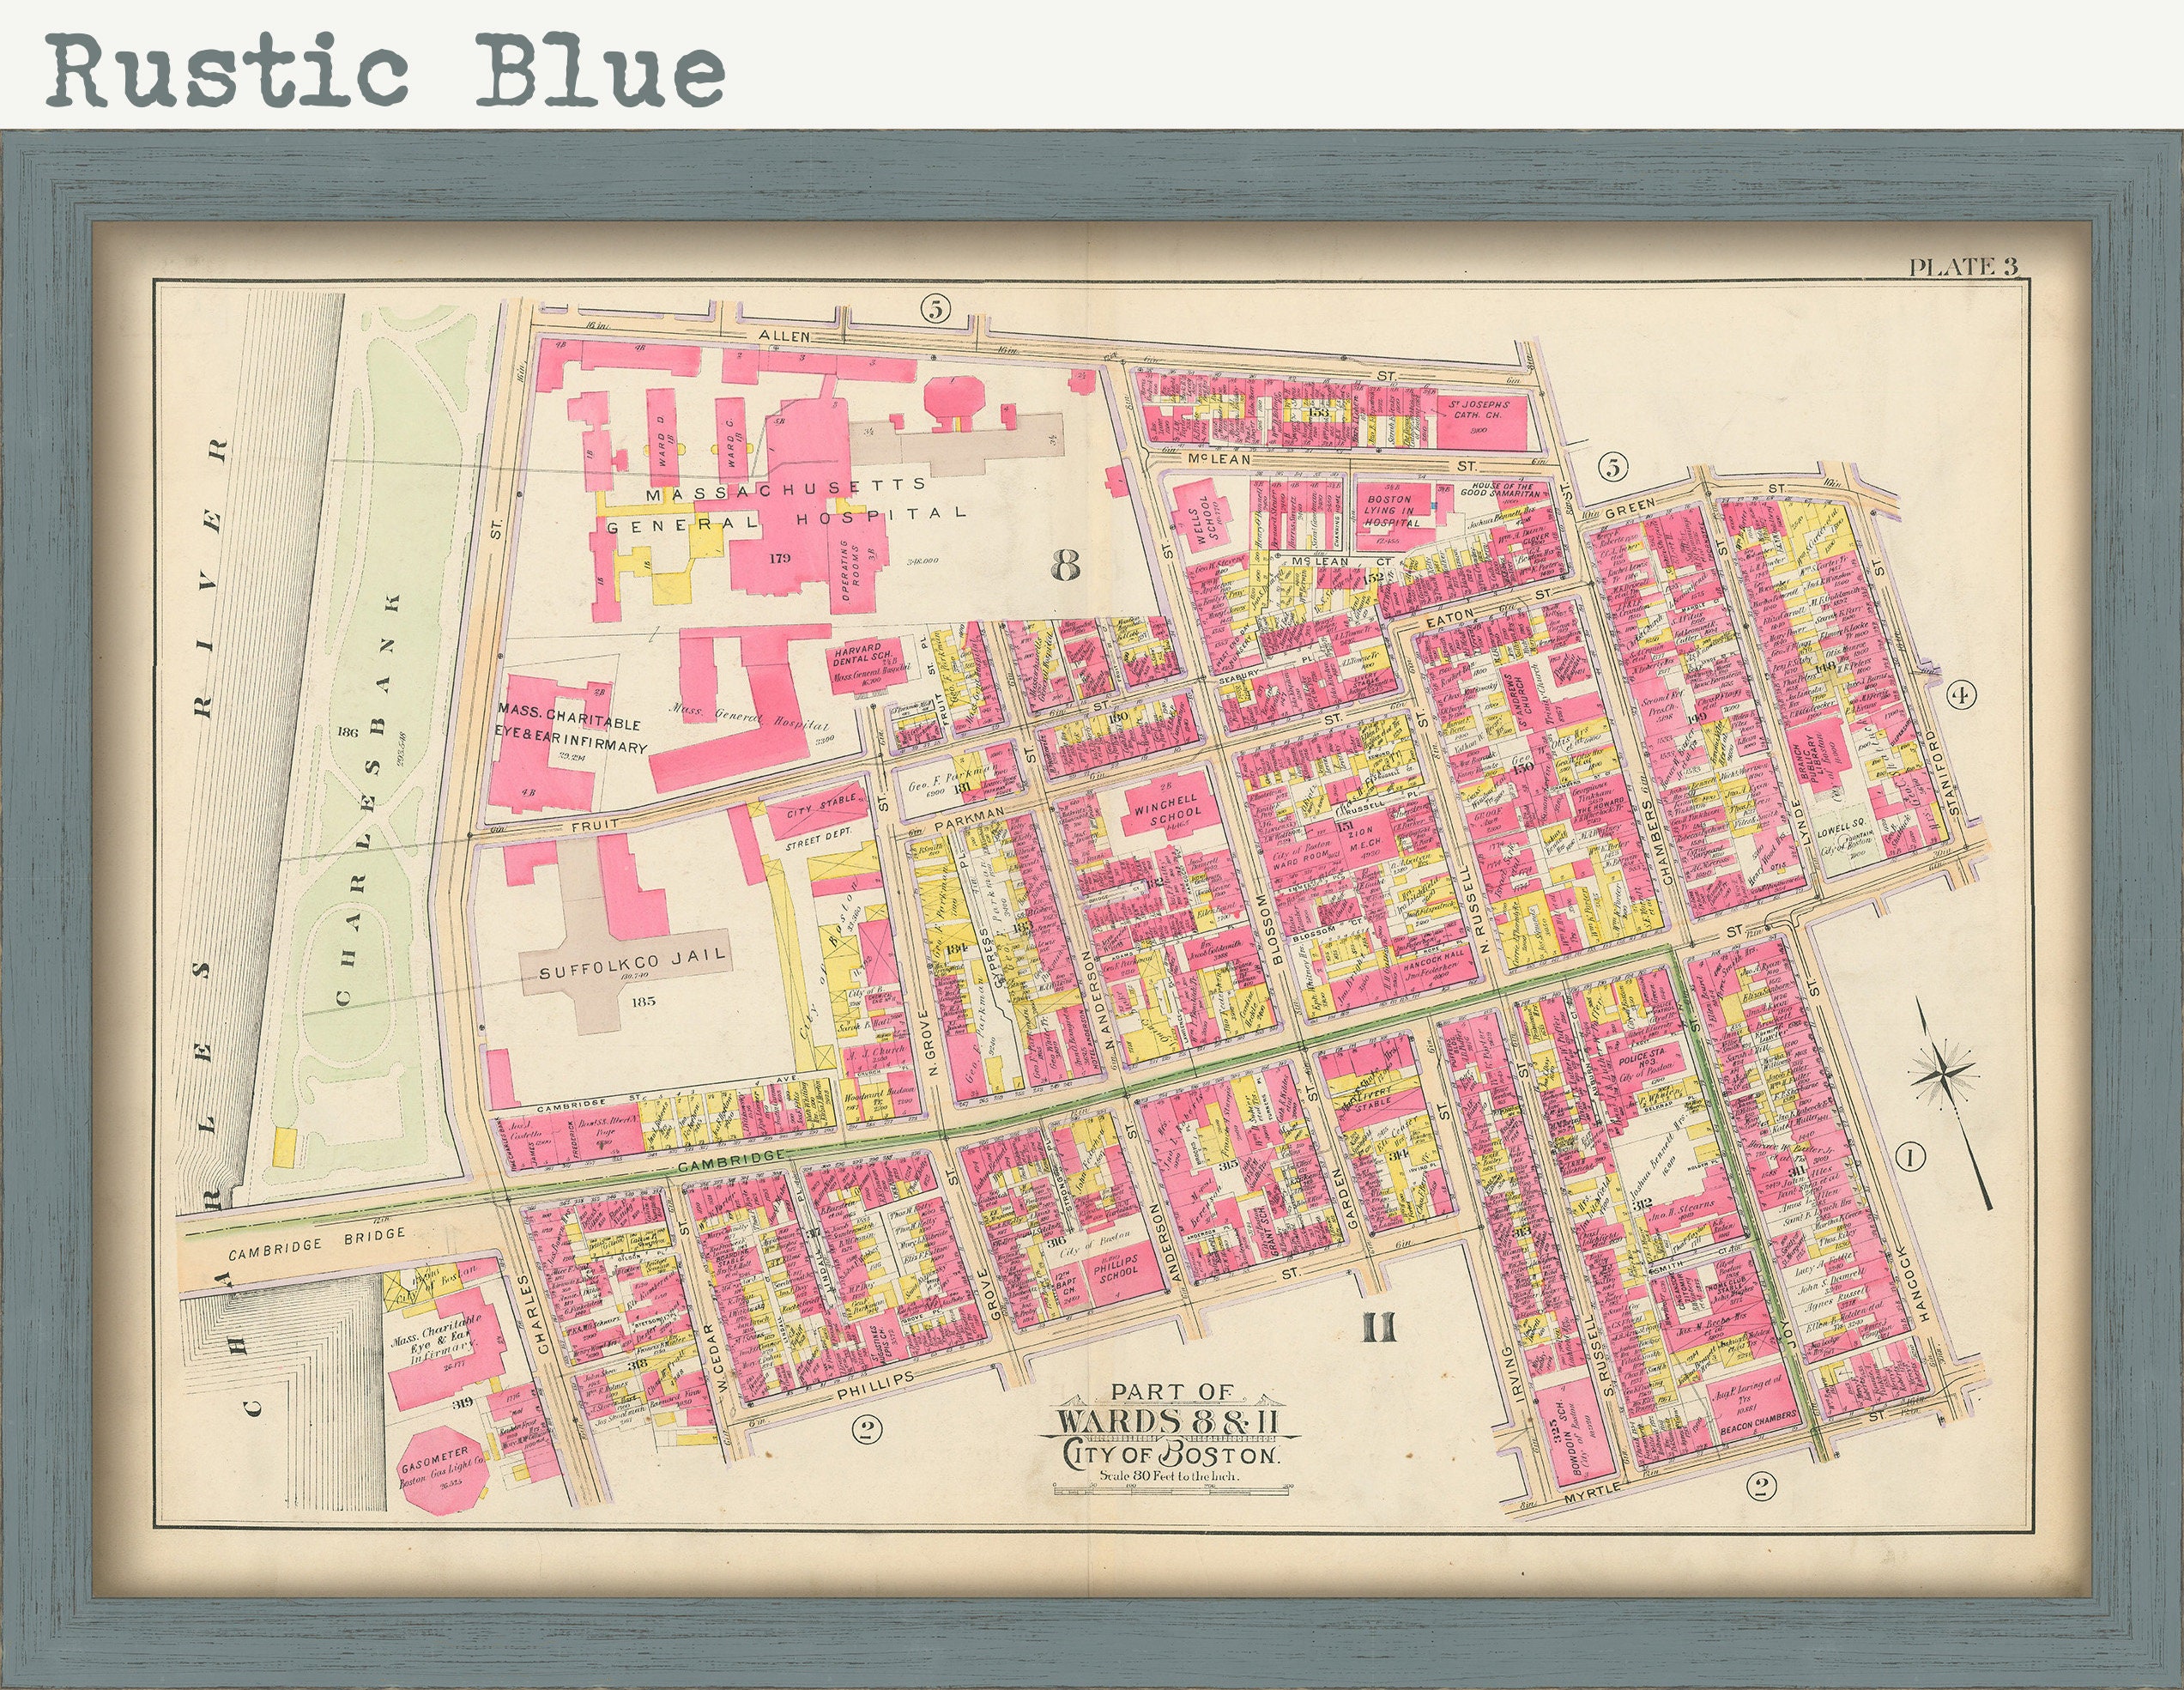Click the parcel number '179' in hospital
Viewport: 2184px width, 1690px height.
(x=780, y=558)
